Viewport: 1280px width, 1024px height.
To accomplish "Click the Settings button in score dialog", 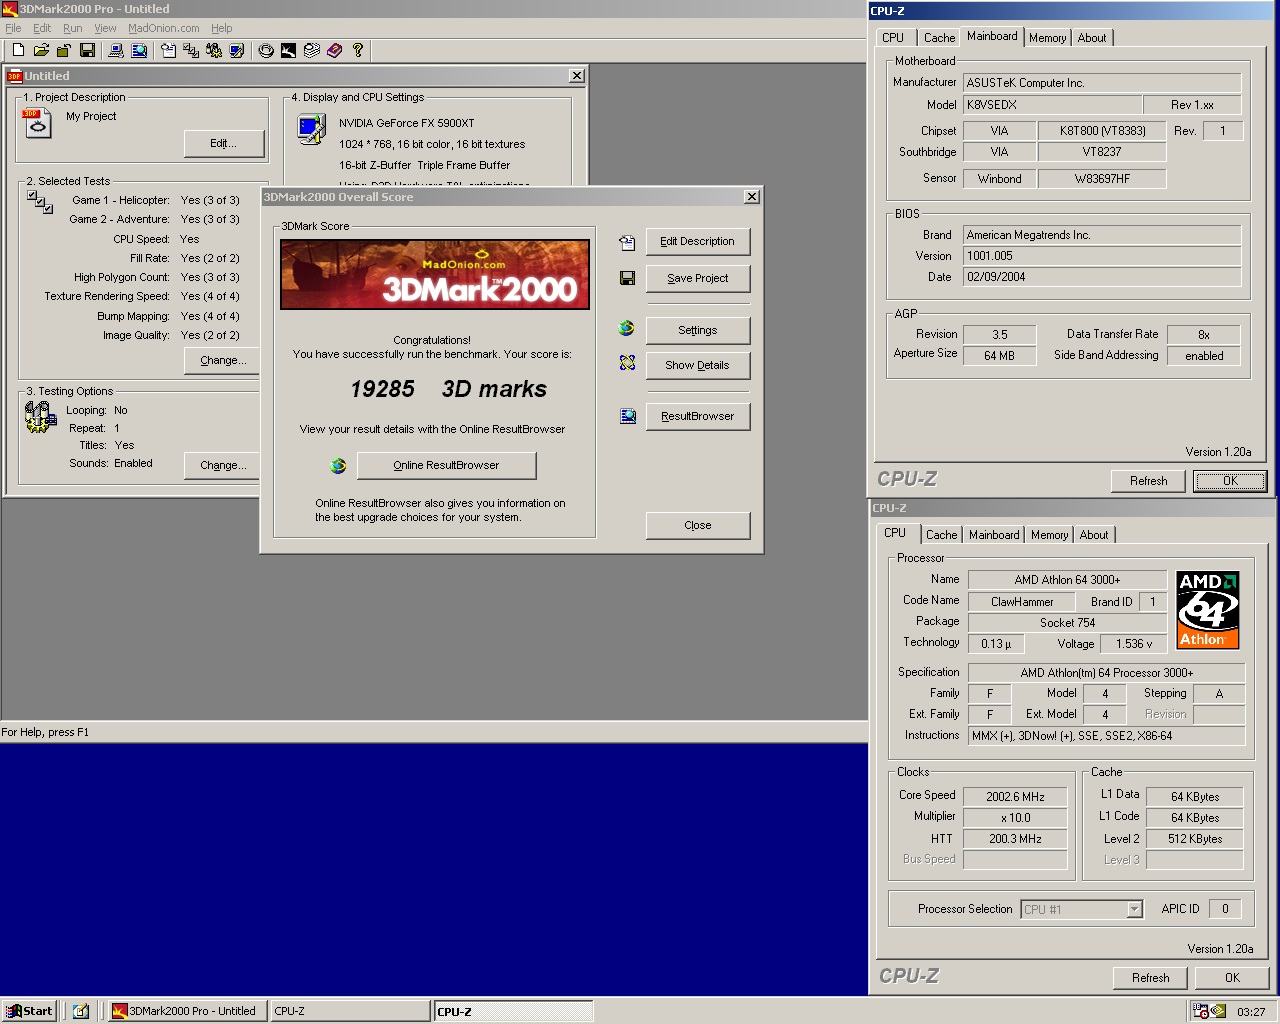I will coord(697,330).
